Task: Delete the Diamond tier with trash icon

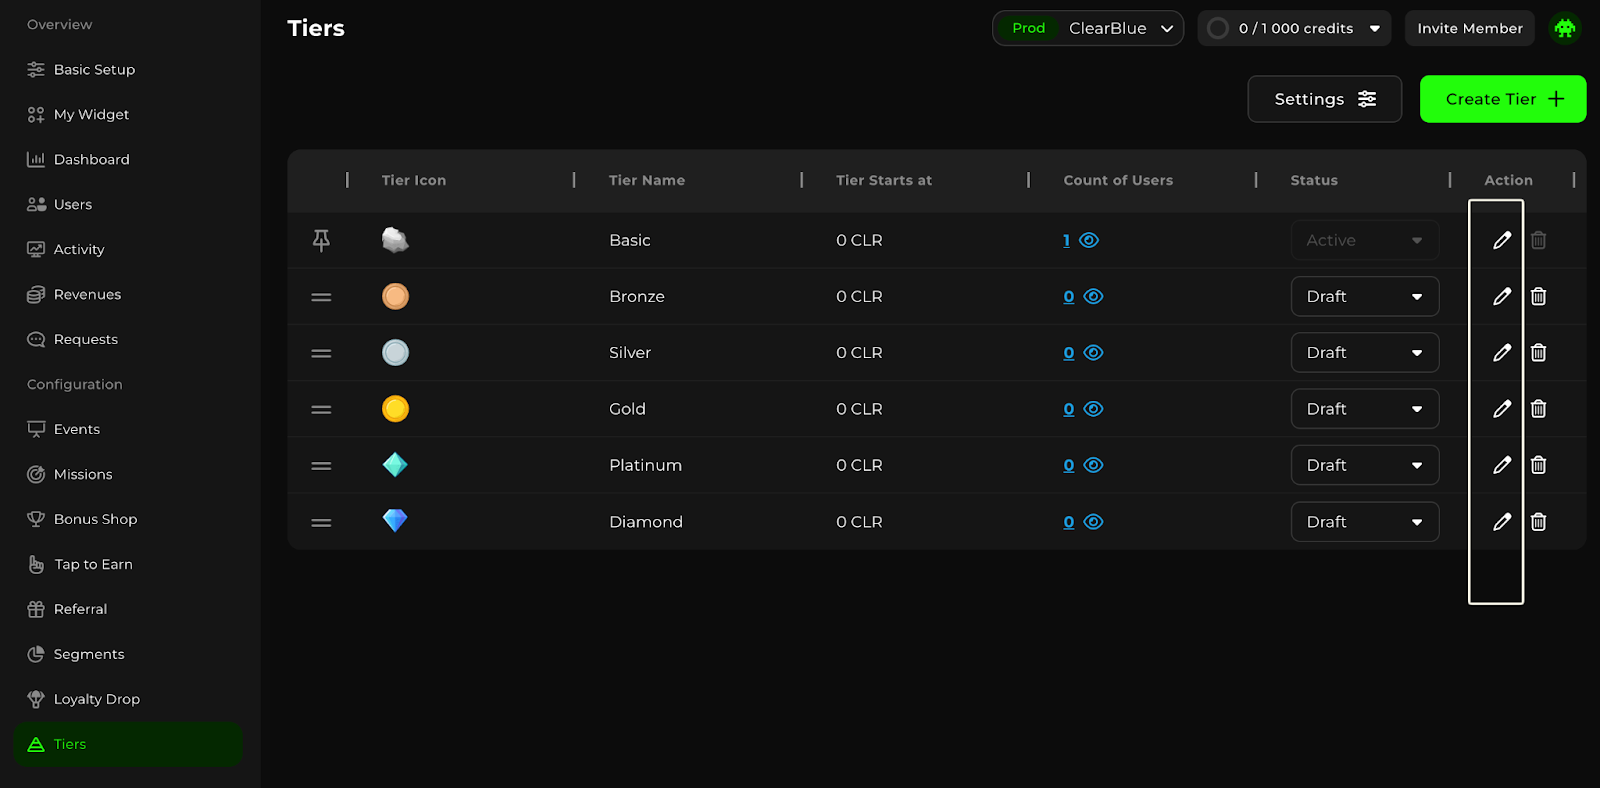Action: click(x=1538, y=522)
